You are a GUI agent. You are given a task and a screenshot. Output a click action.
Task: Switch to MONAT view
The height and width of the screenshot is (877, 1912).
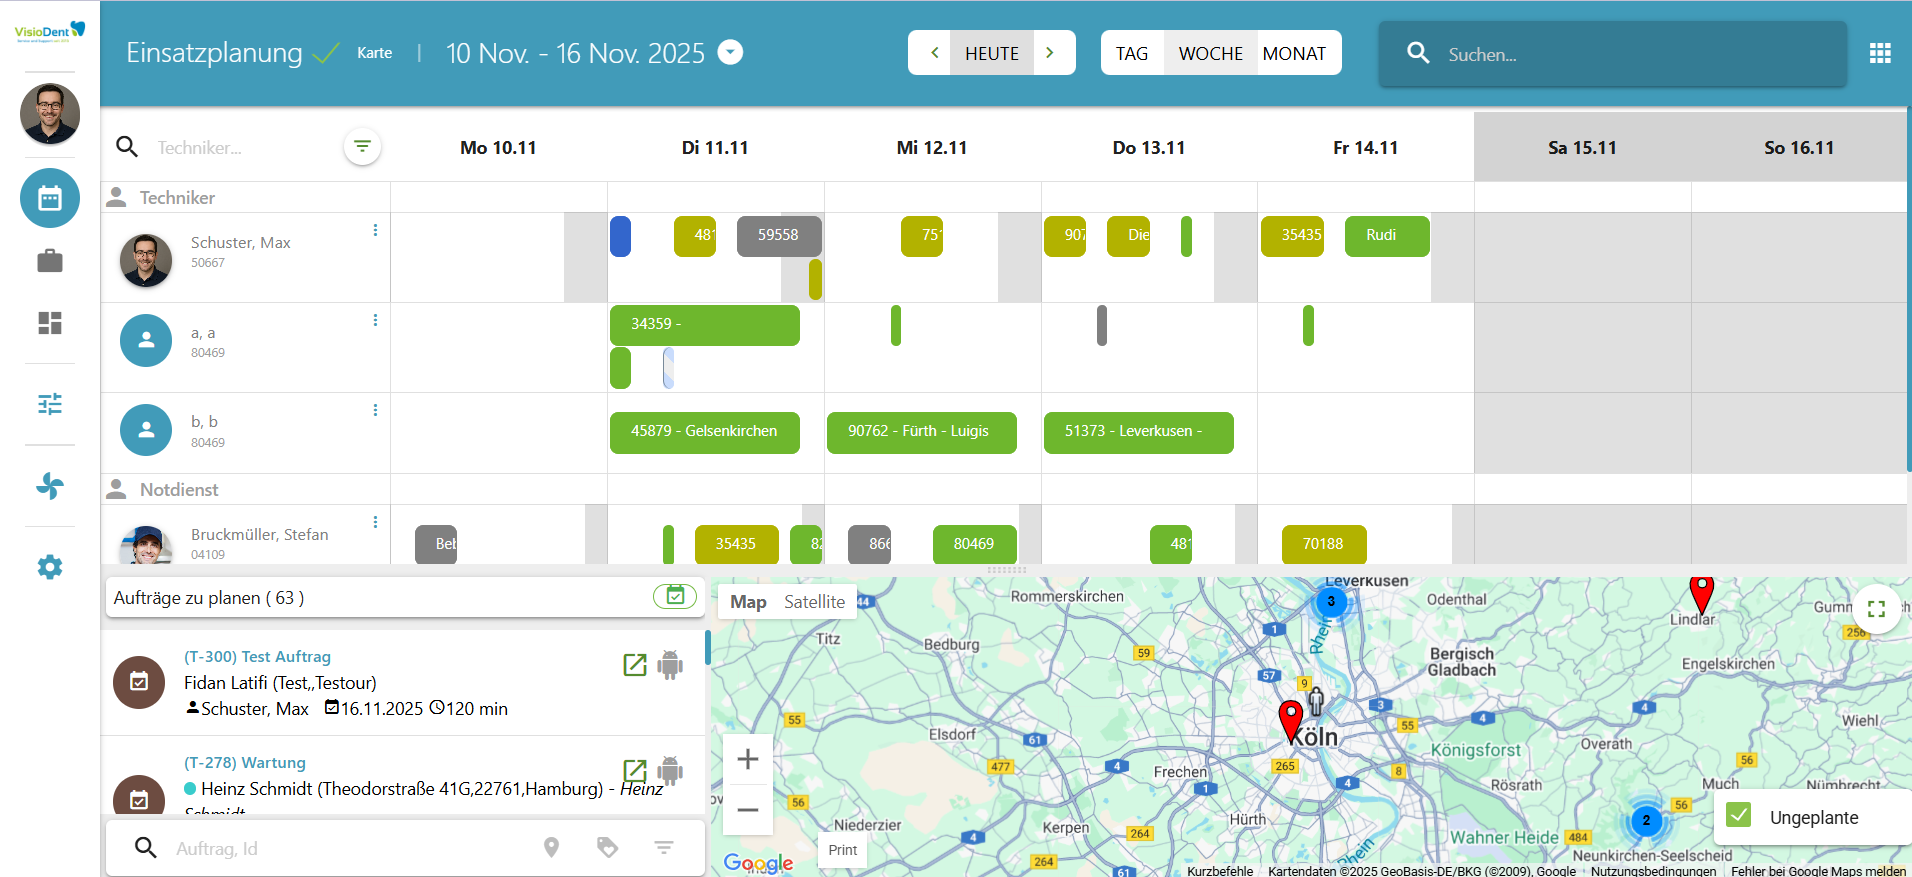tap(1294, 54)
